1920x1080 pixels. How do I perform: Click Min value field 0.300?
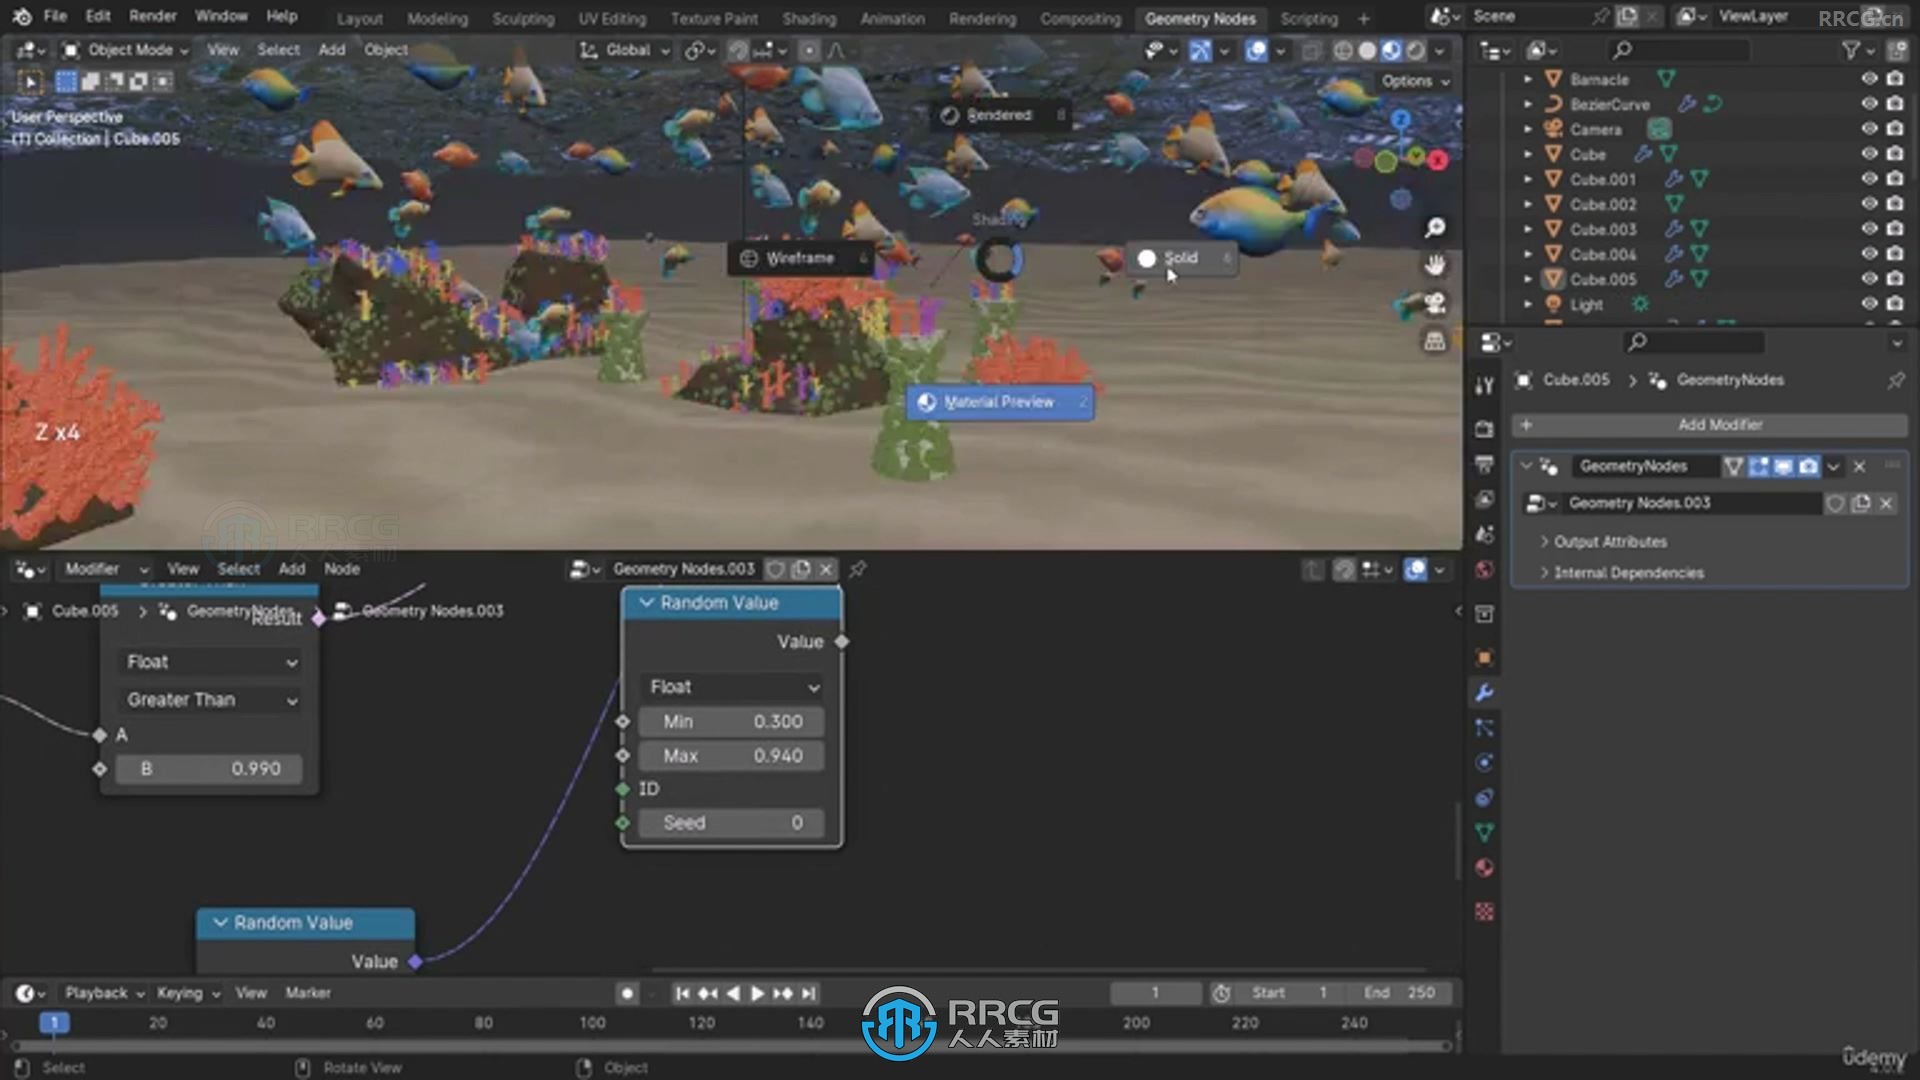[x=733, y=722]
